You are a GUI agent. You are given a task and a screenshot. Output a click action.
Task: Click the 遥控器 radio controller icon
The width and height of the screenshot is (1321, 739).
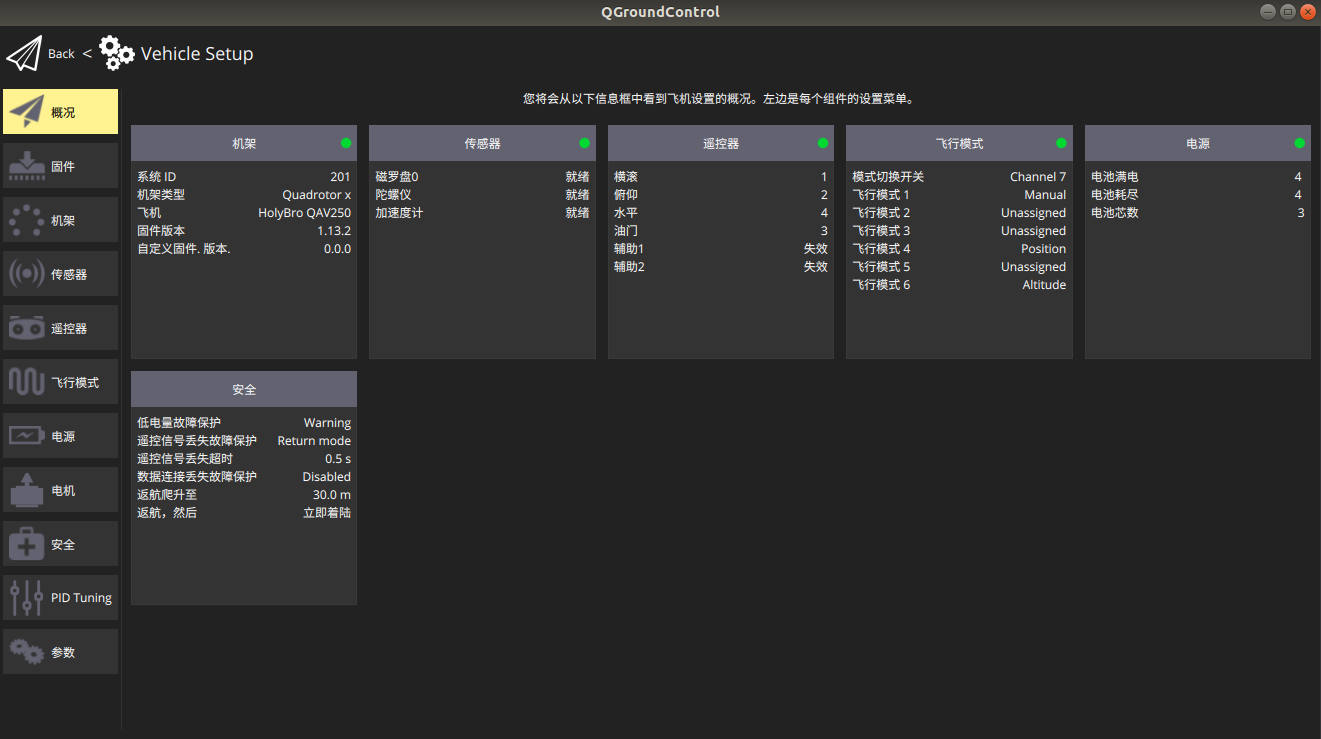[27, 328]
